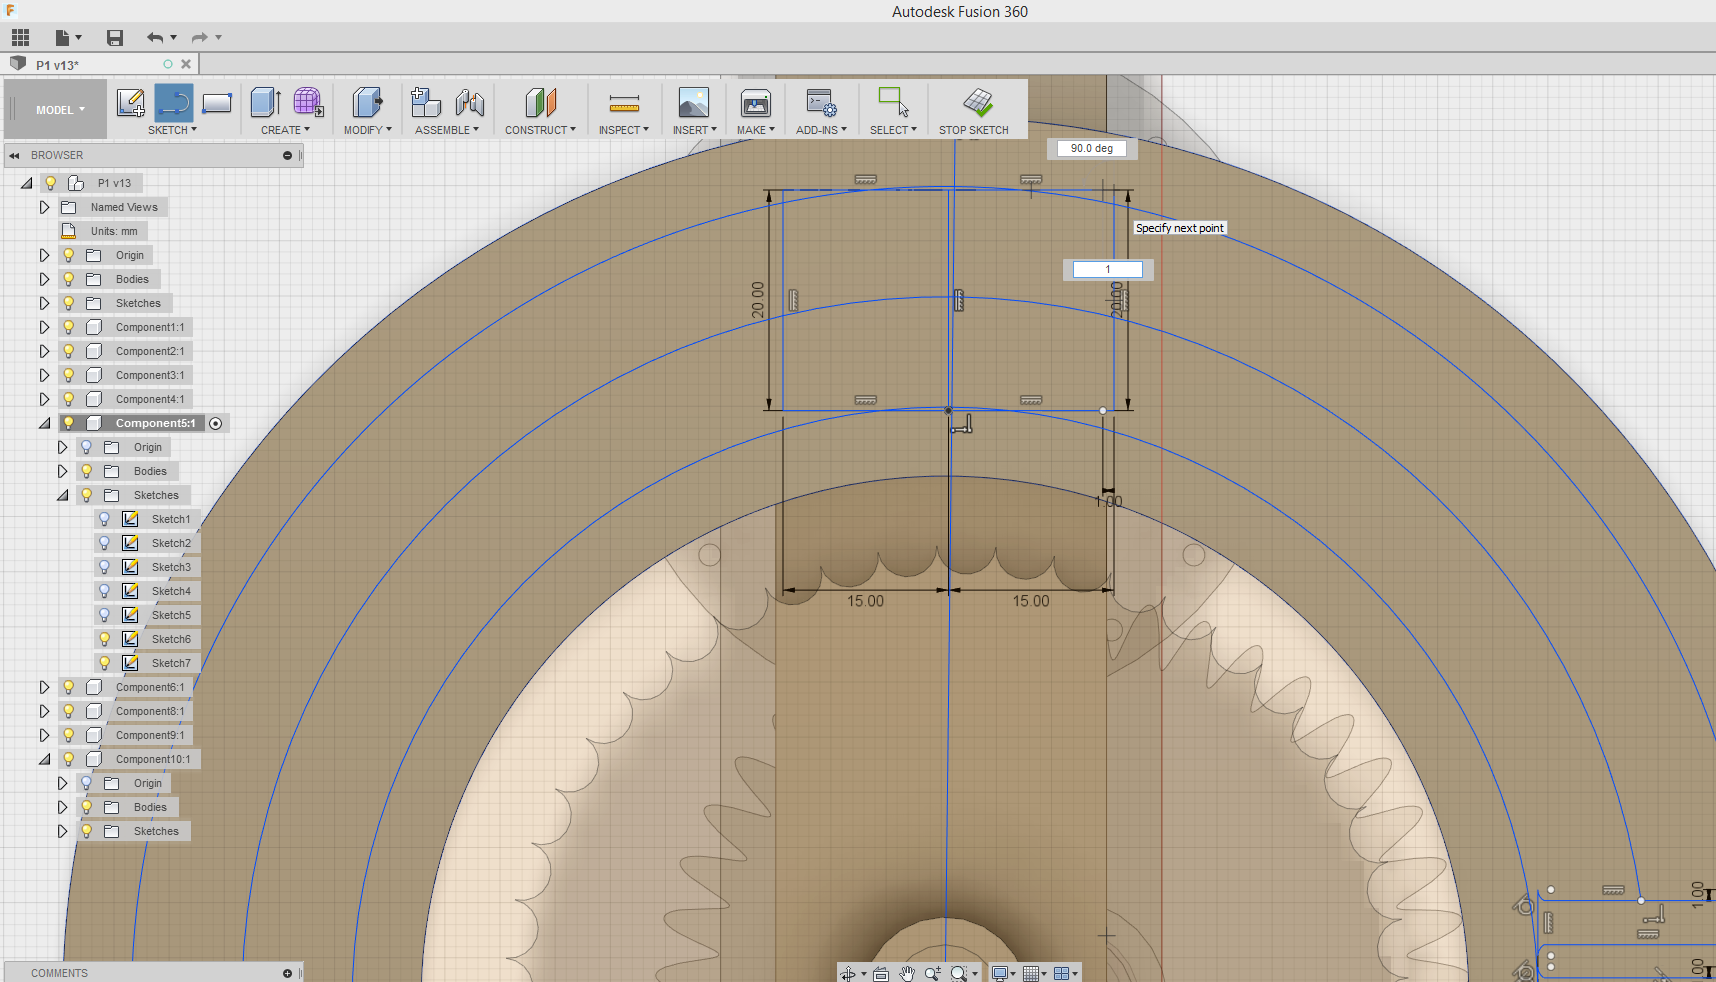1716x982 pixels.
Task: Click the Stop Sketch icon
Action: (977, 103)
